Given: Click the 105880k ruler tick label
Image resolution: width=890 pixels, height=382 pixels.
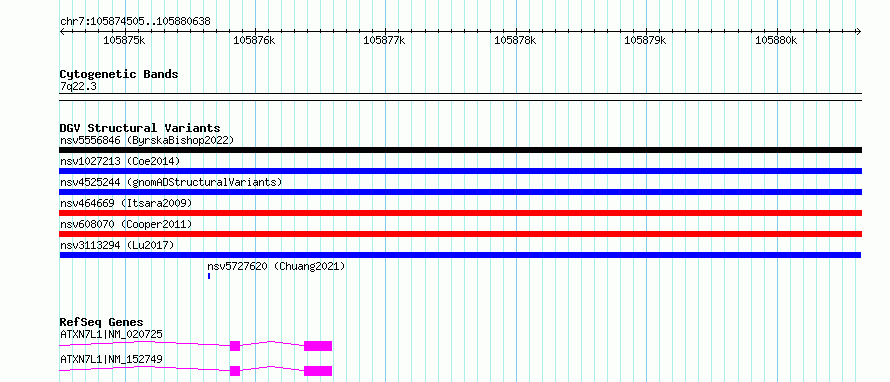Looking at the screenshot, I should [776, 40].
